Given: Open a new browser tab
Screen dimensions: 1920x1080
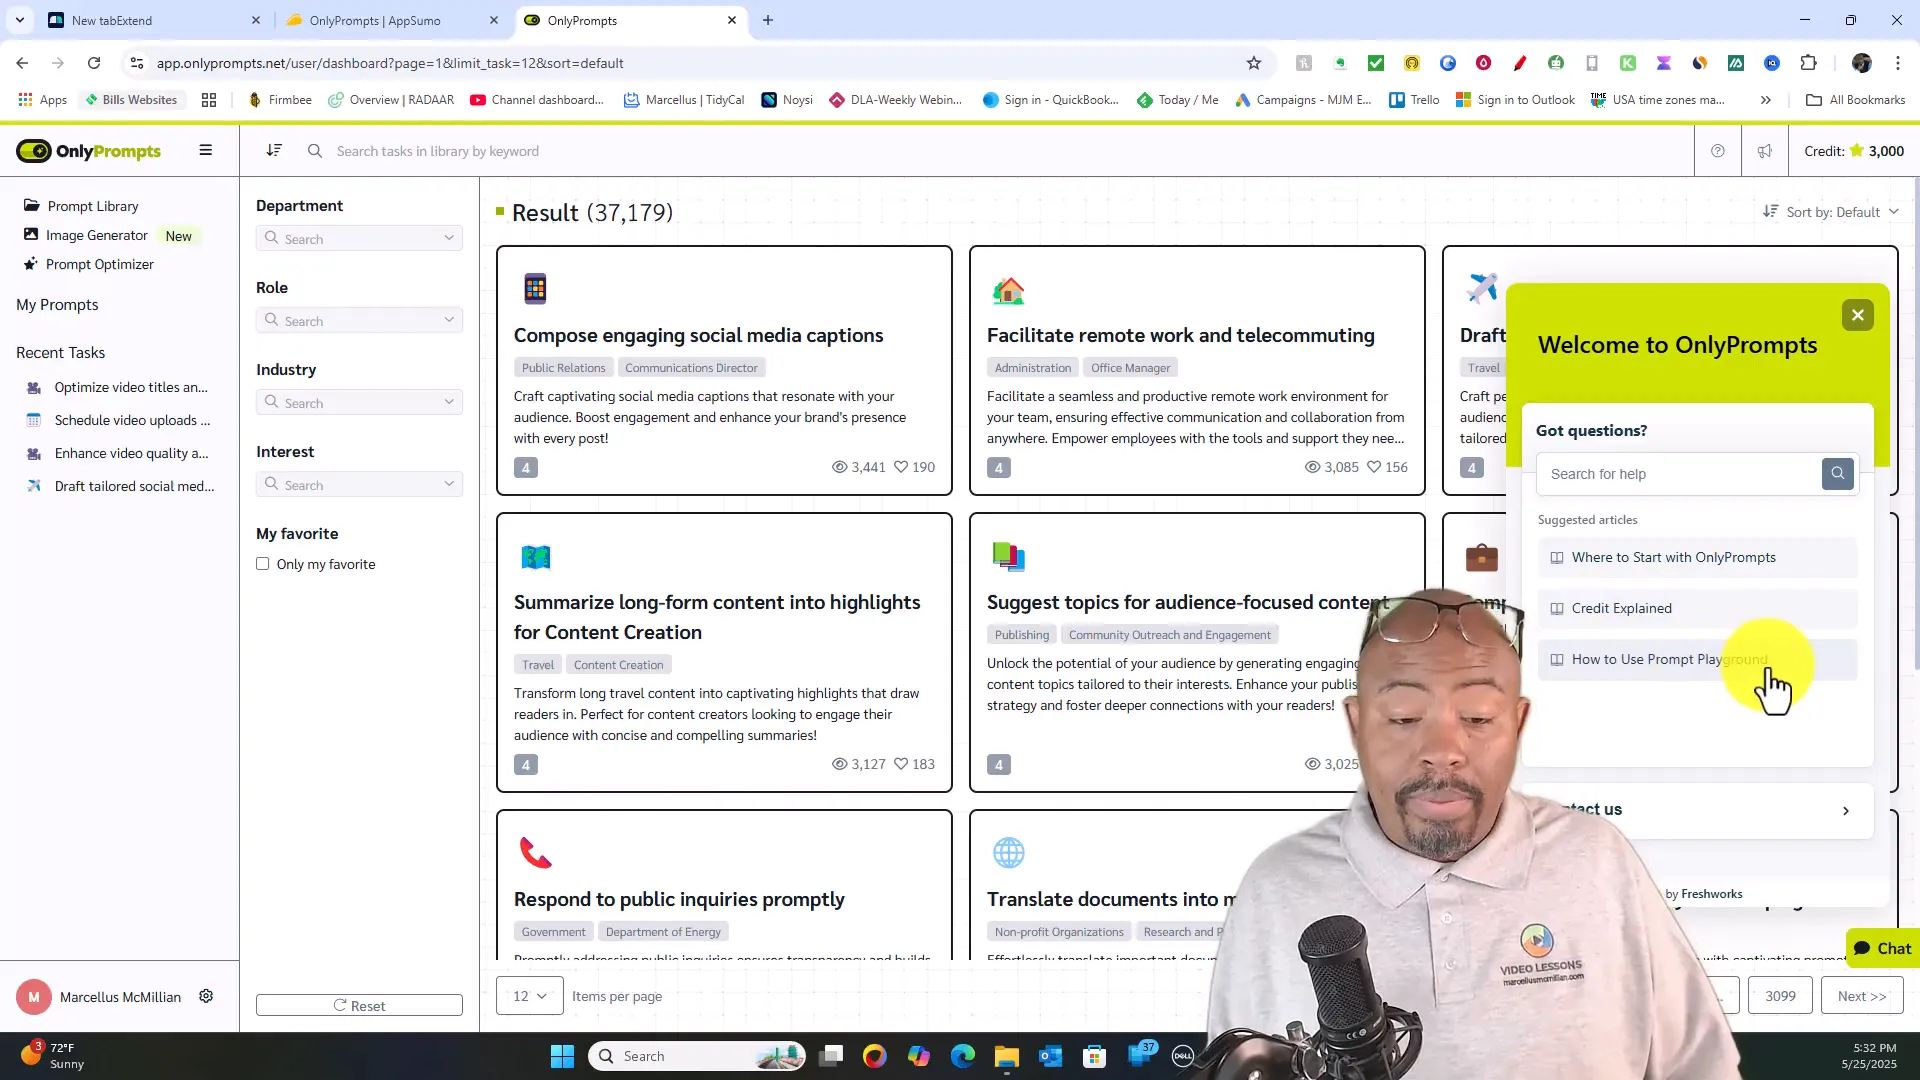Looking at the screenshot, I should pos(768,20).
